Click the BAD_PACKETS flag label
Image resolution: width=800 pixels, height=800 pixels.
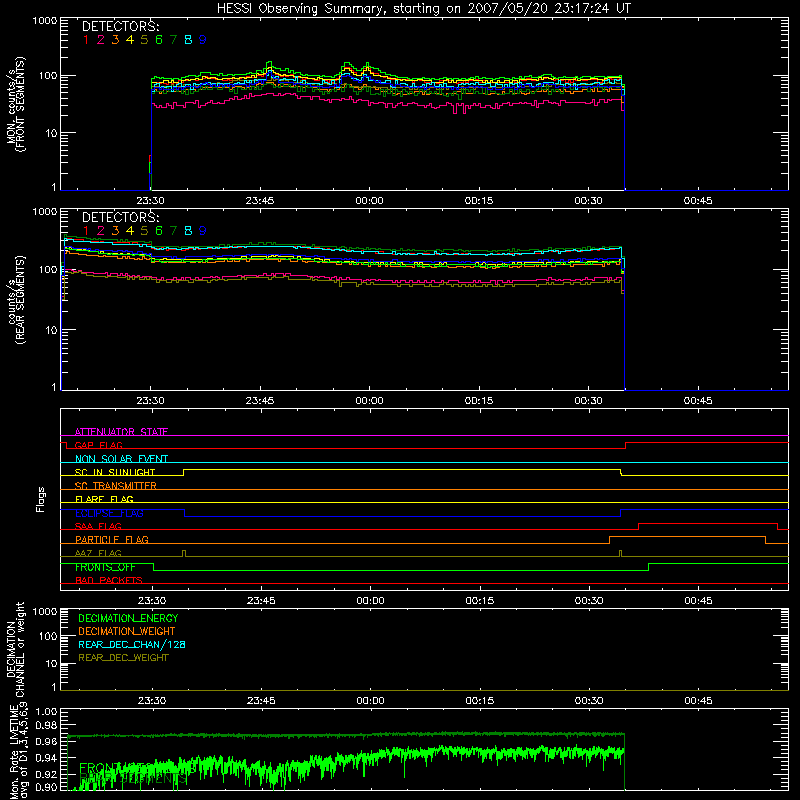pos(109,581)
